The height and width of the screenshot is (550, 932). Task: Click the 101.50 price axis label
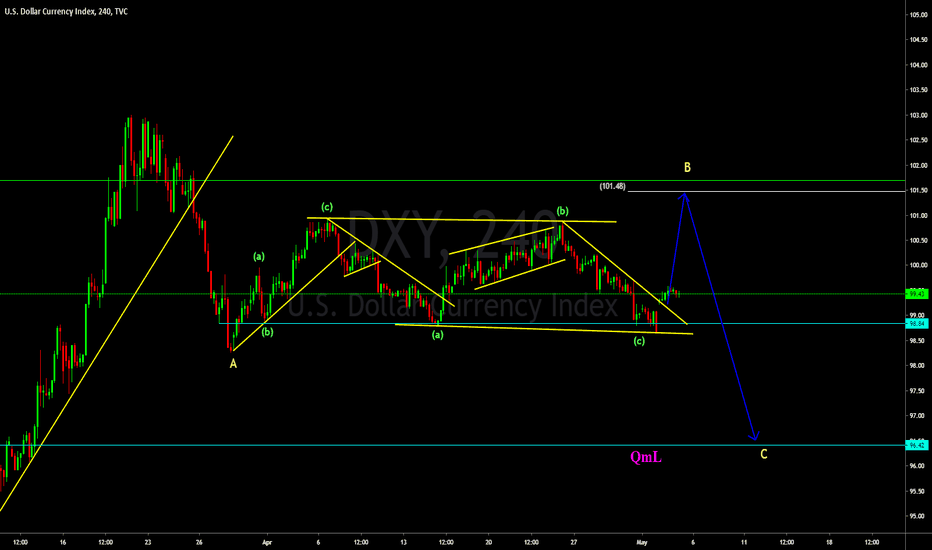pyautogui.click(x=918, y=190)
